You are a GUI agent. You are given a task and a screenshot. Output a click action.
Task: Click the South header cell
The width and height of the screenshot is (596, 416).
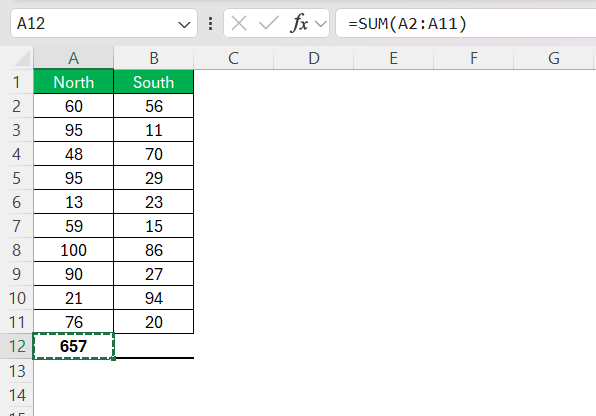click(x=154, y=82)
